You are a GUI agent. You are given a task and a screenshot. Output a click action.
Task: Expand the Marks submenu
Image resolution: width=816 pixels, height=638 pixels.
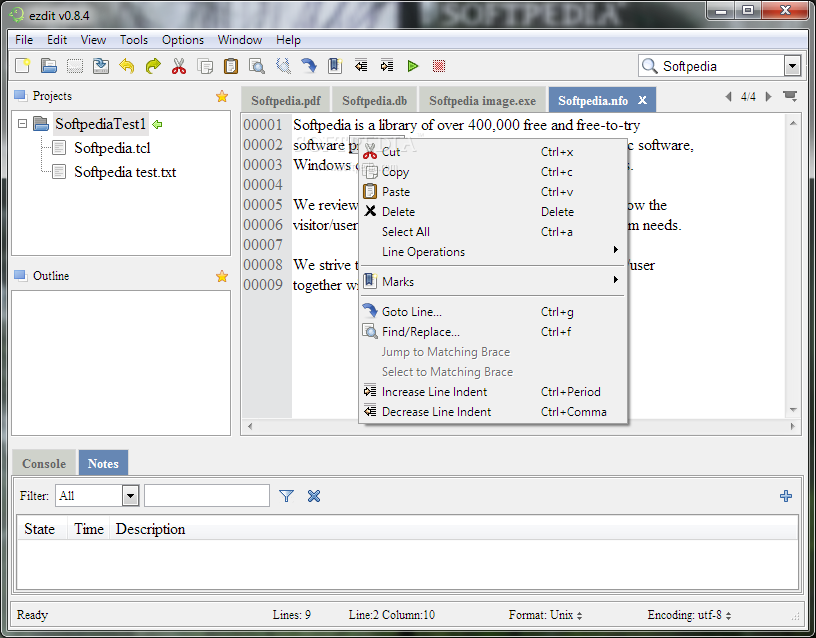493,282
